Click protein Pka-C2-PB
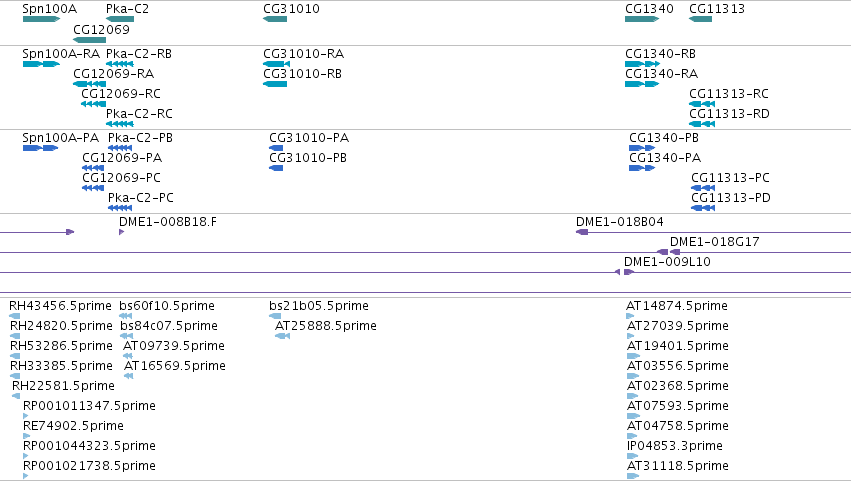The image size is (851, 481). pyautogui.click(x=140, y=138)
